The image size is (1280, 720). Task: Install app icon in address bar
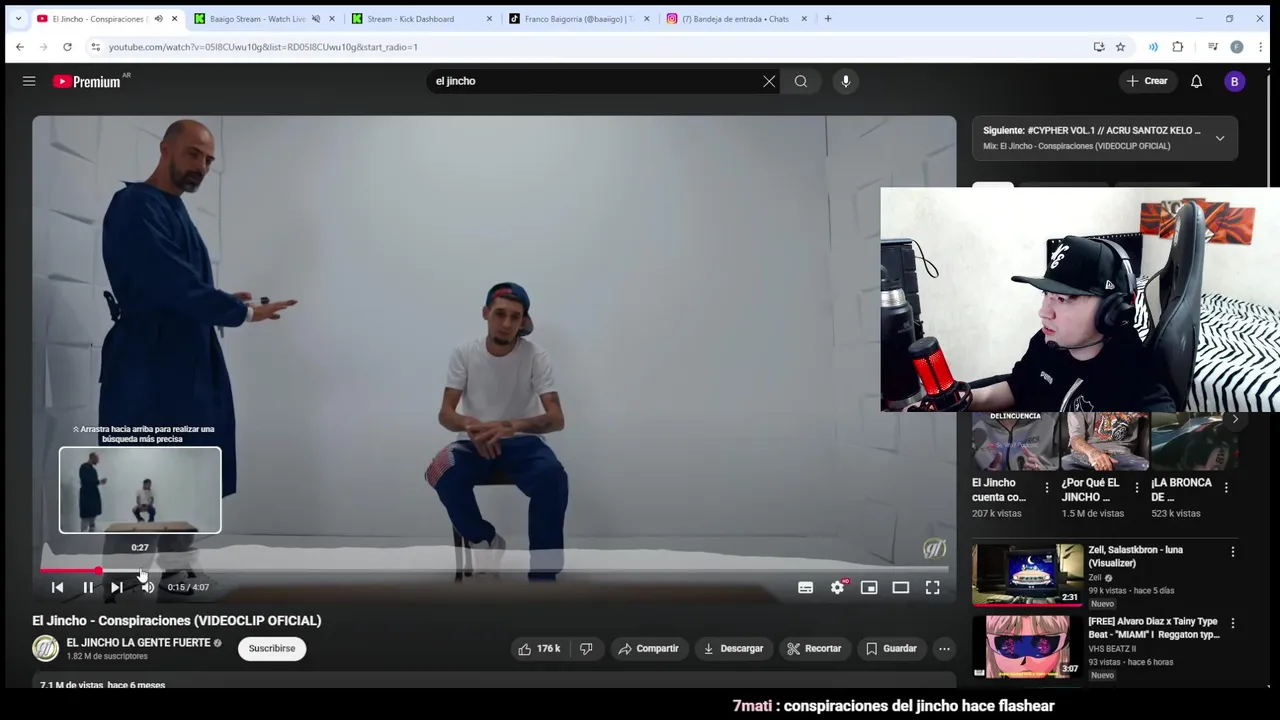click(x=1099, y=47)
